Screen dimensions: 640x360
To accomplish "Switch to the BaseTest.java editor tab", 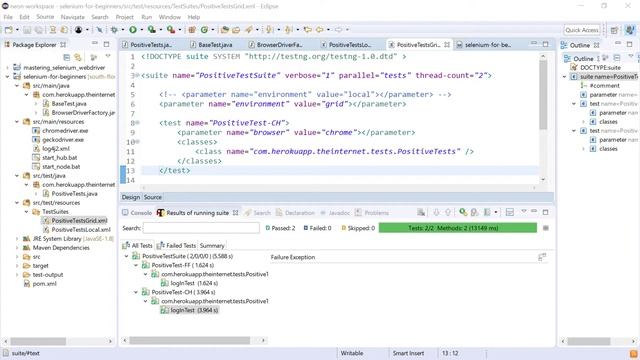I will (x=211, y=44).
